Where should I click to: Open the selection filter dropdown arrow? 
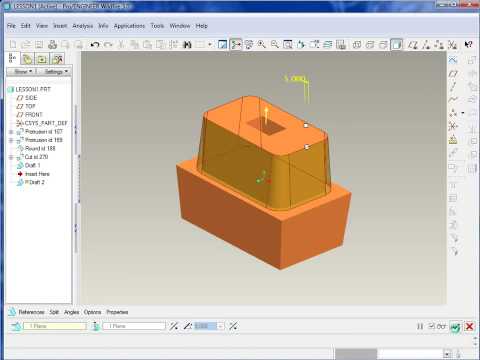[447, 354]
